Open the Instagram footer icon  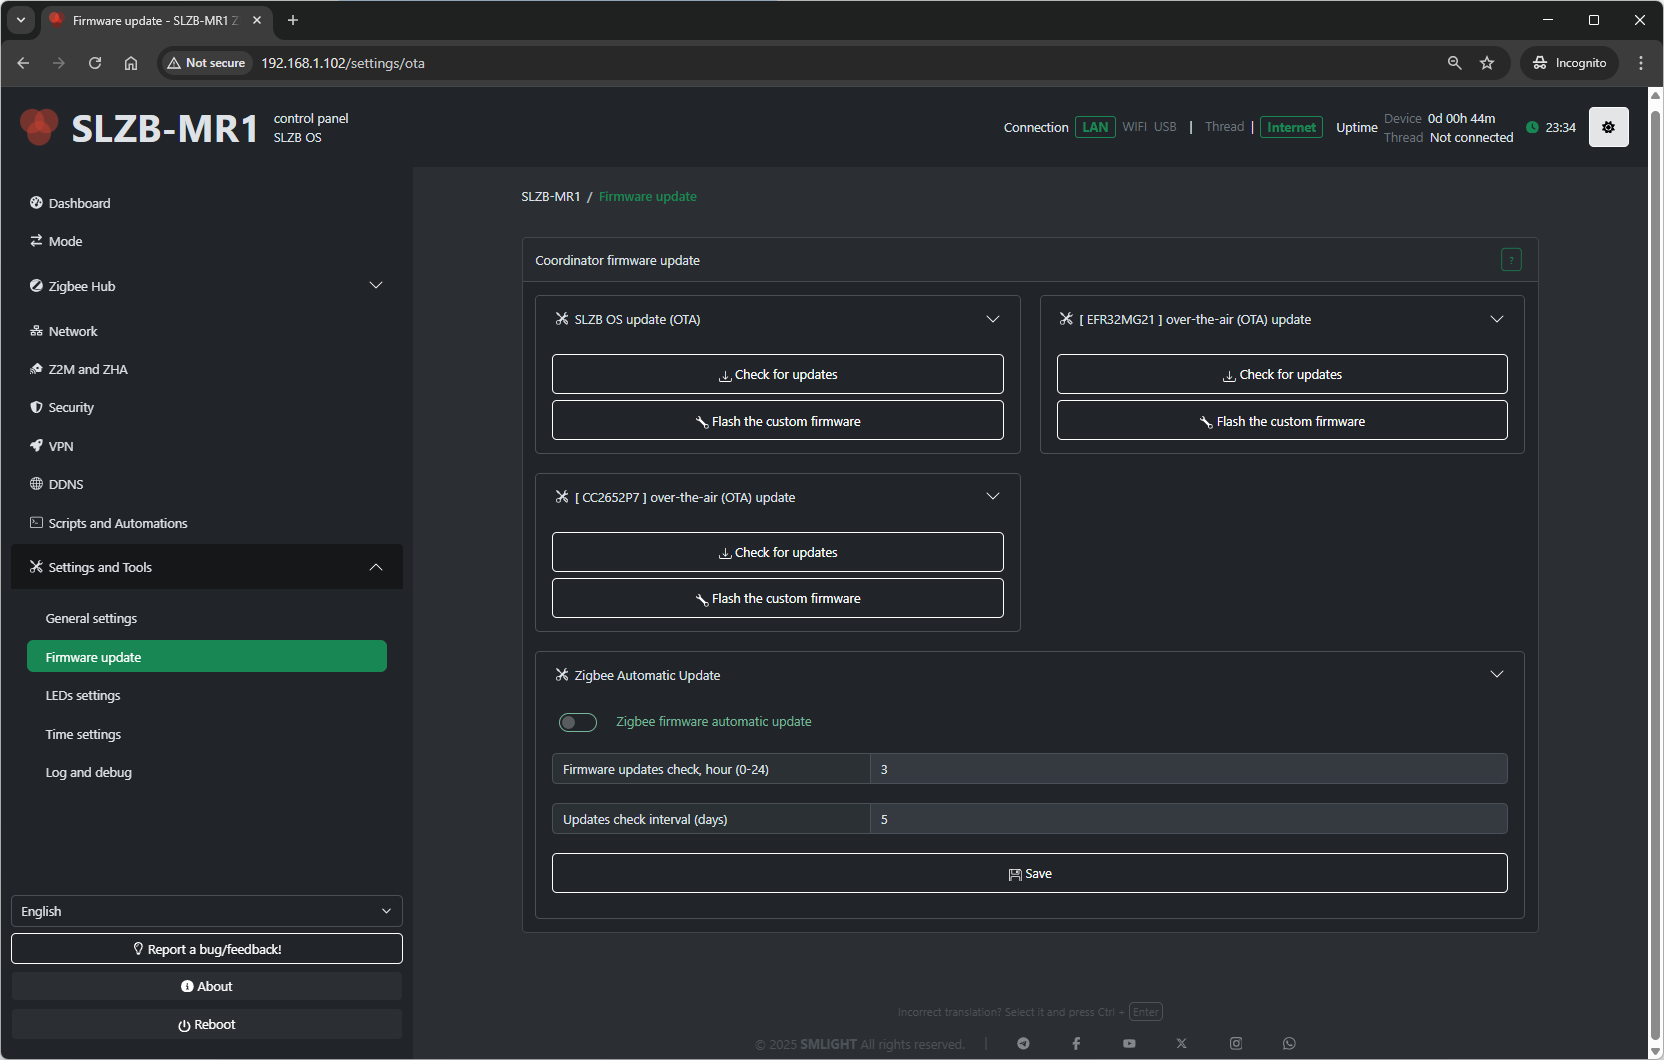coord(1236,1043)
